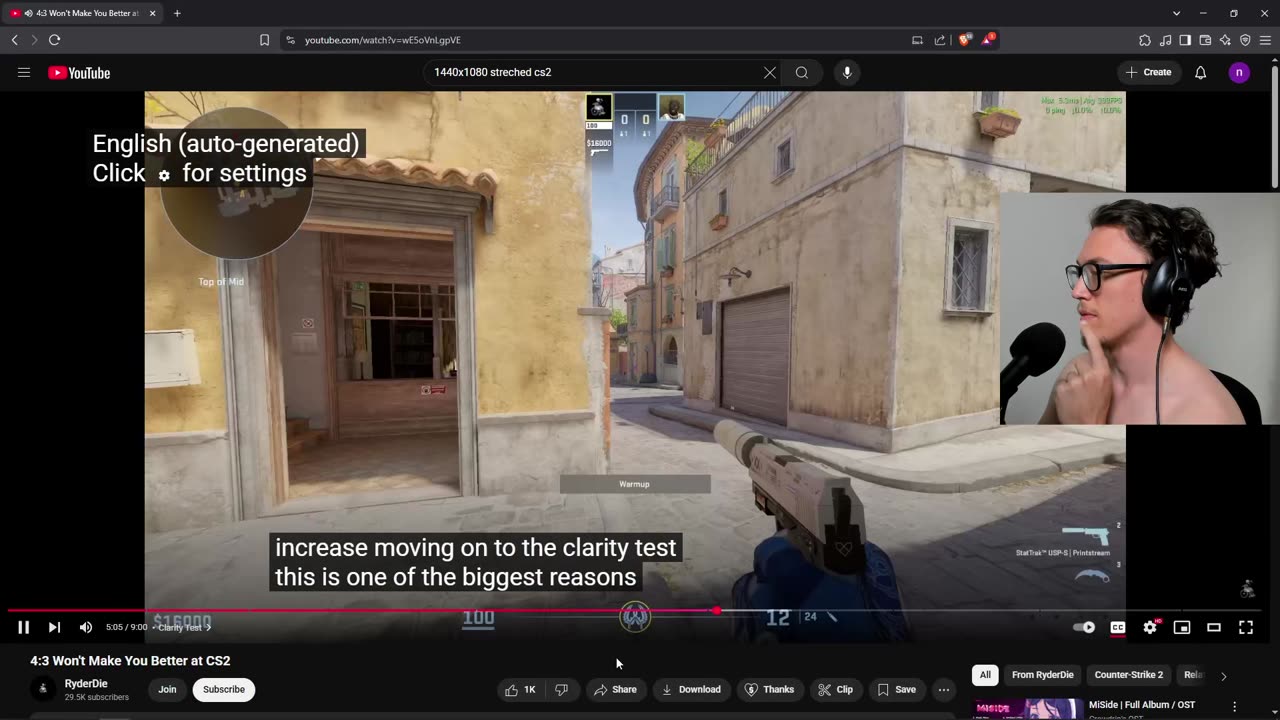Reload the page
This screenshot has height=720, width=1280.
[54, 40]
